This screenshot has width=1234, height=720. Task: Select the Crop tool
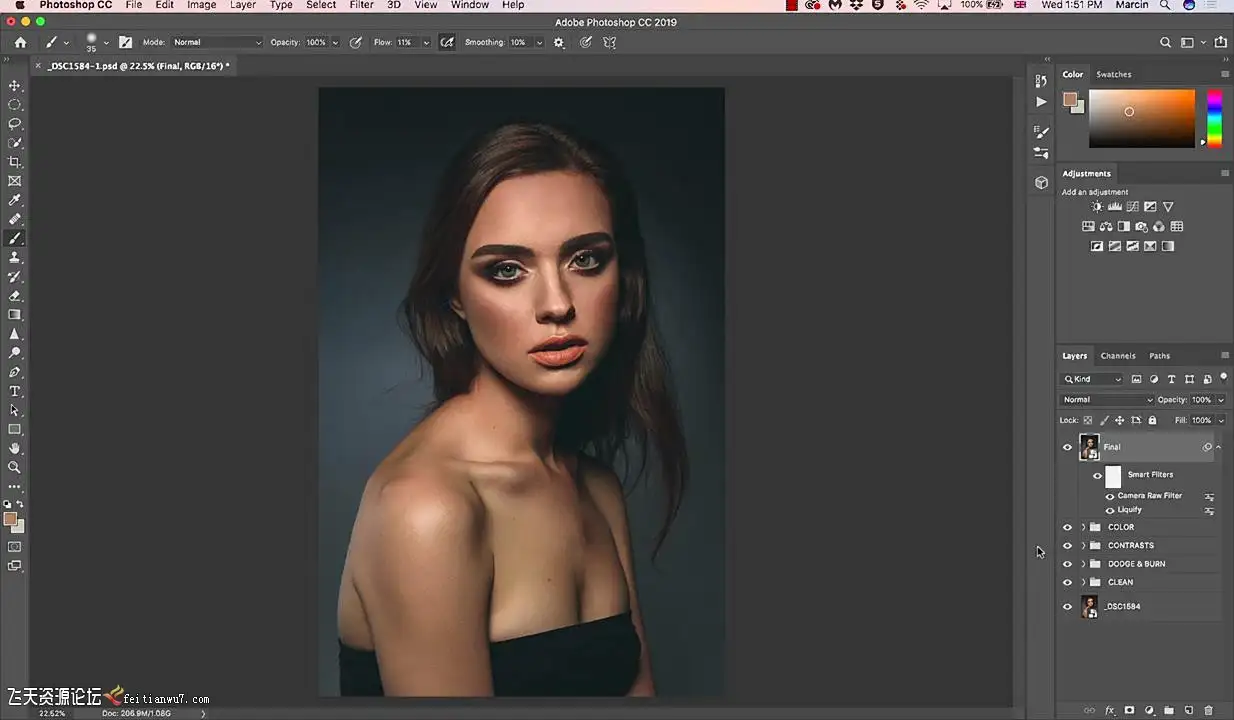tap(15, 162)
